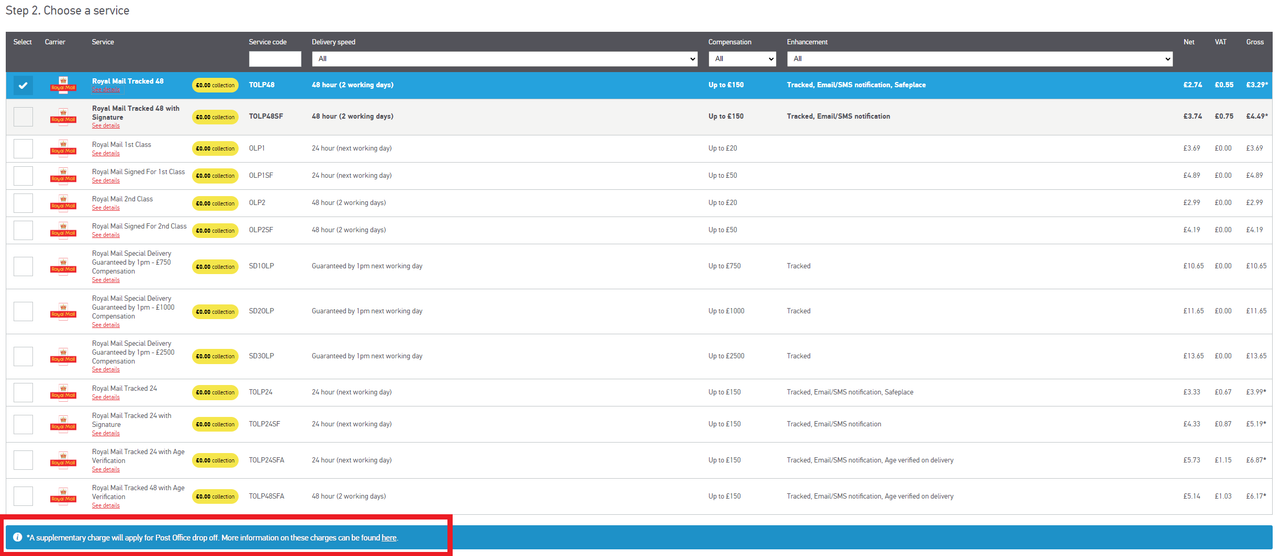Open the Enhancement filter dropdown

[979, 59]
